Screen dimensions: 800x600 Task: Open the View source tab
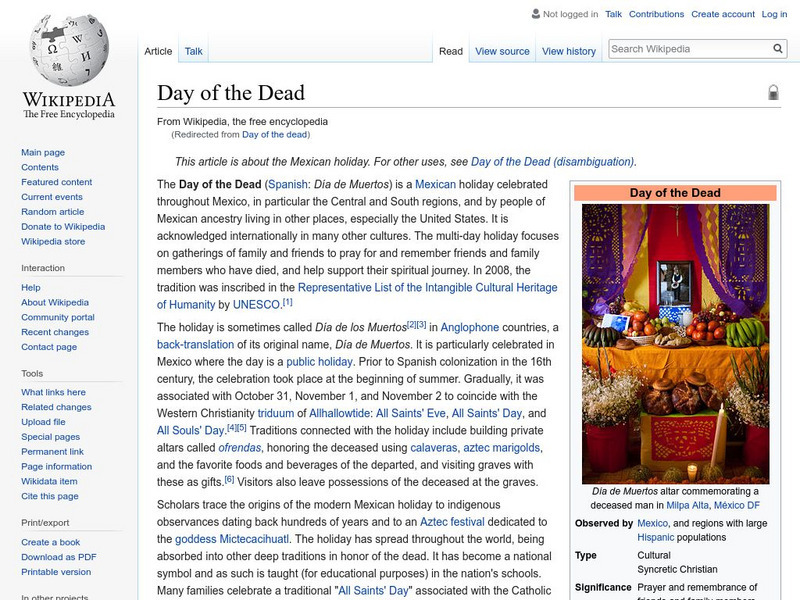pos(502,51)
